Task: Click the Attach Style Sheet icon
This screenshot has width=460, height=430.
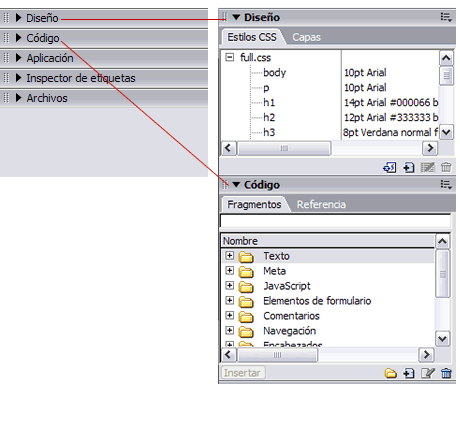Action: pyautogui.click(x=389, y=167)
